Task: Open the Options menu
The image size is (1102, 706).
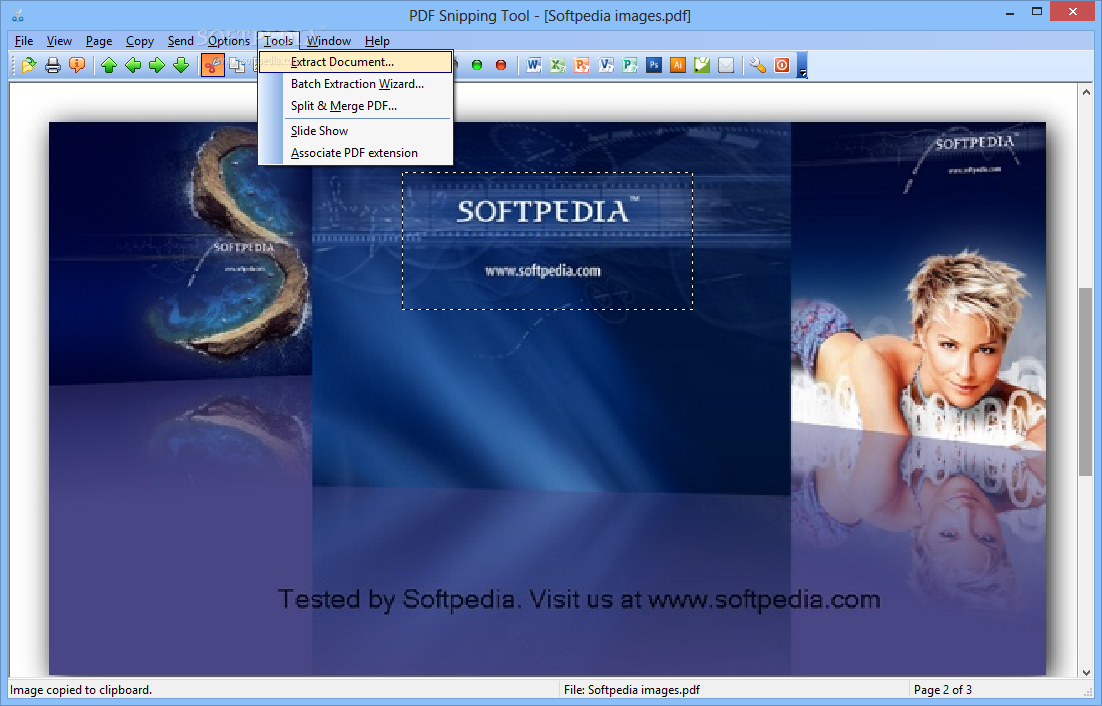Action: click(x=228, y=41)
